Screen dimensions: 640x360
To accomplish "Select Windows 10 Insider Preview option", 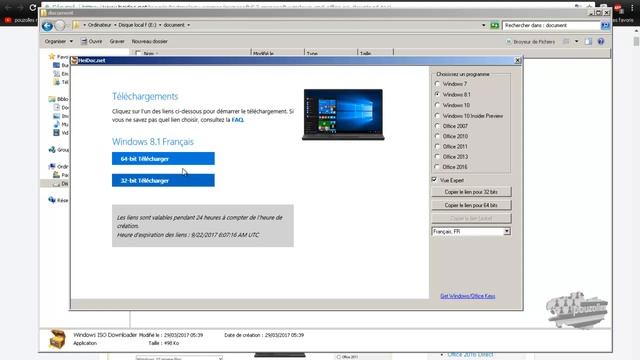I will pyautogui.click(x=437, y=116).
